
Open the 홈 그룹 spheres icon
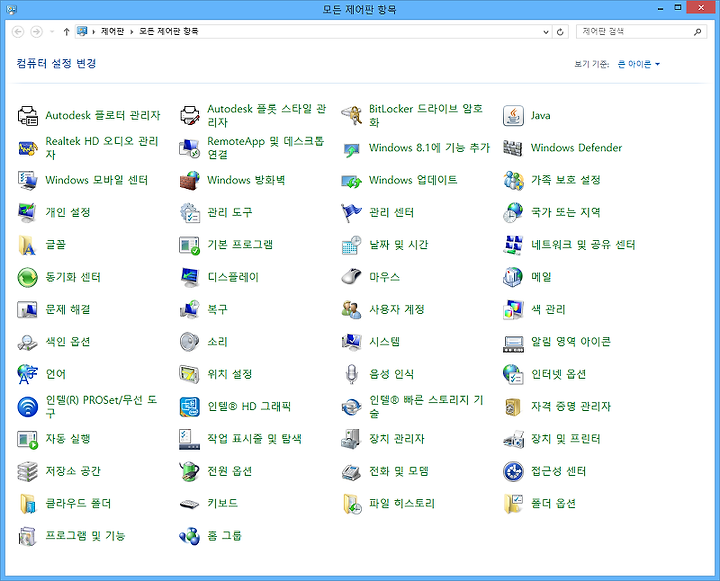point(189,536)
